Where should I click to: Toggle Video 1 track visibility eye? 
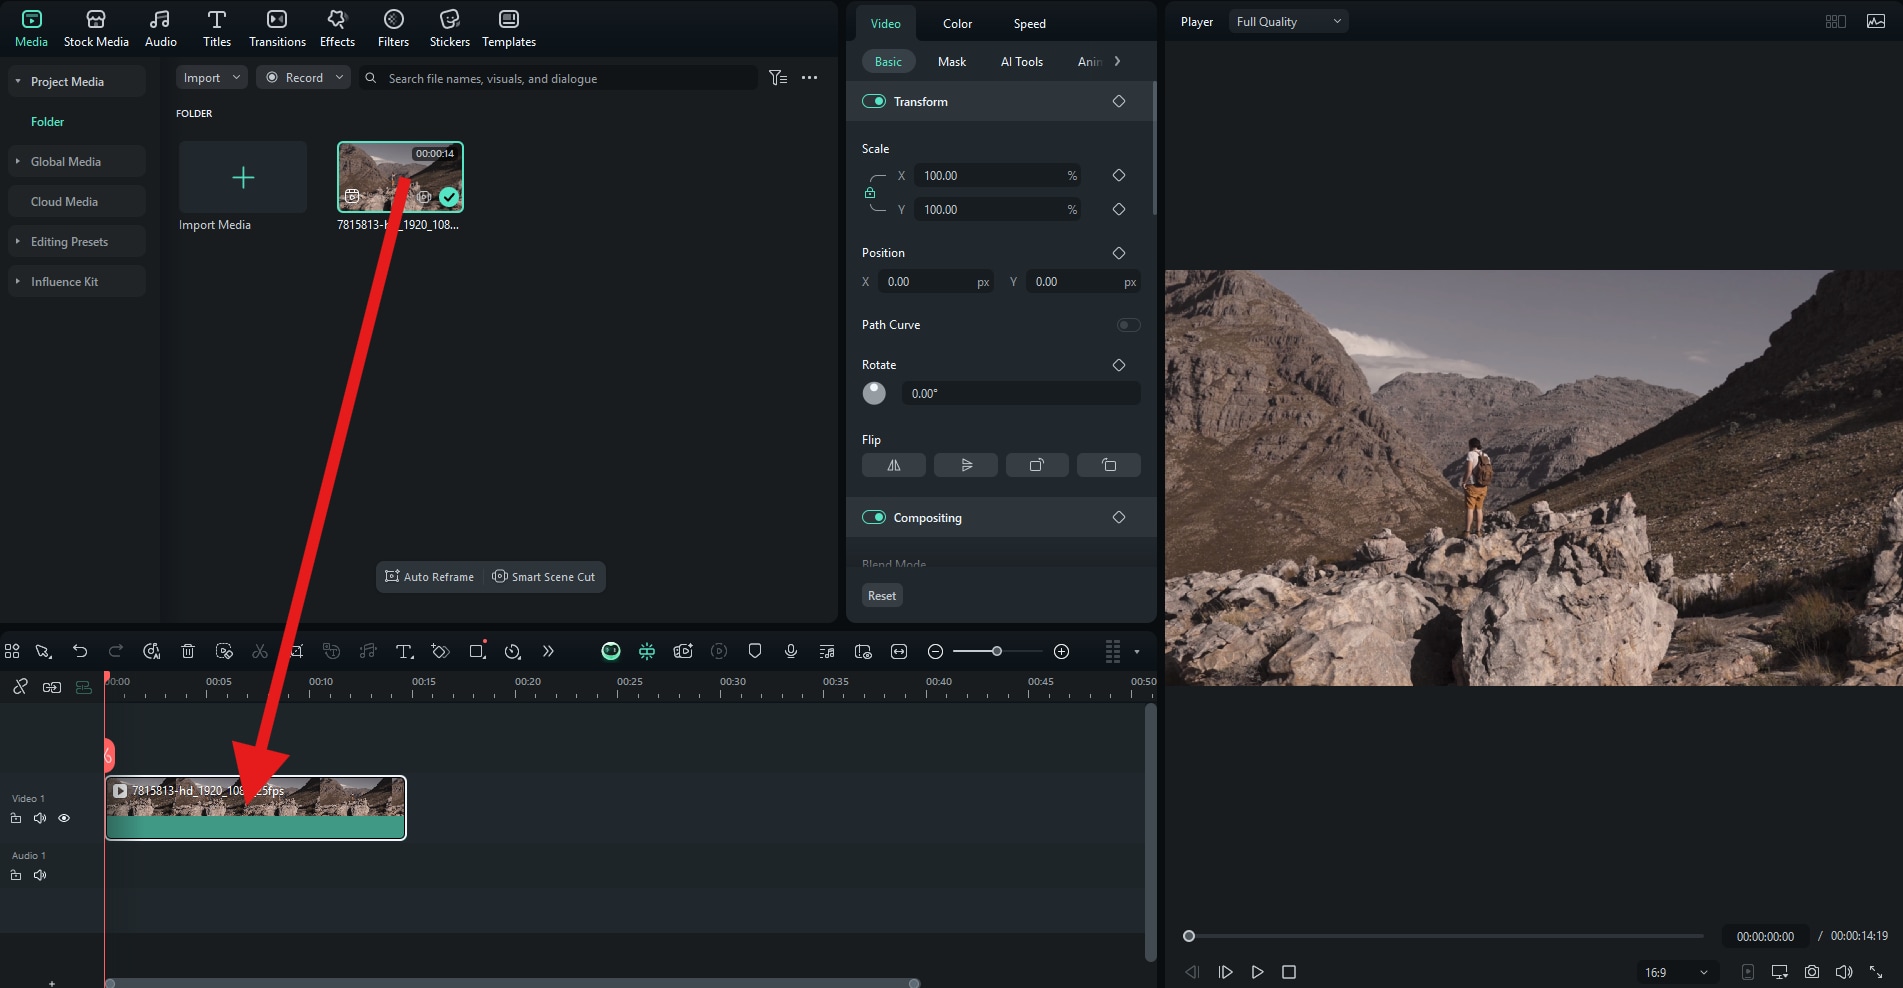coord(64,818)
